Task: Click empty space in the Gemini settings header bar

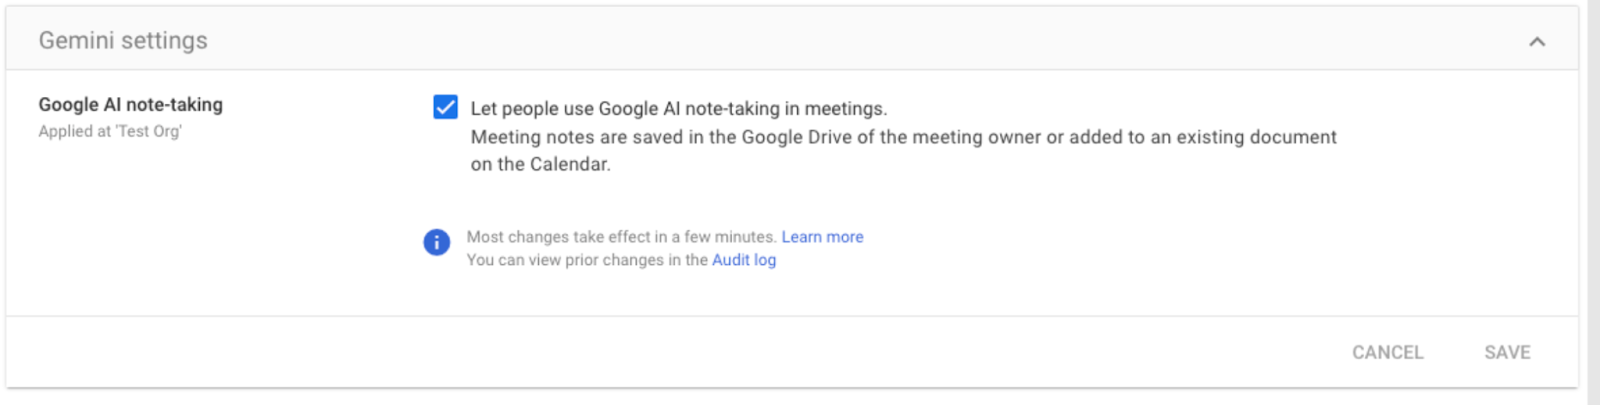Action: point(800,41)
